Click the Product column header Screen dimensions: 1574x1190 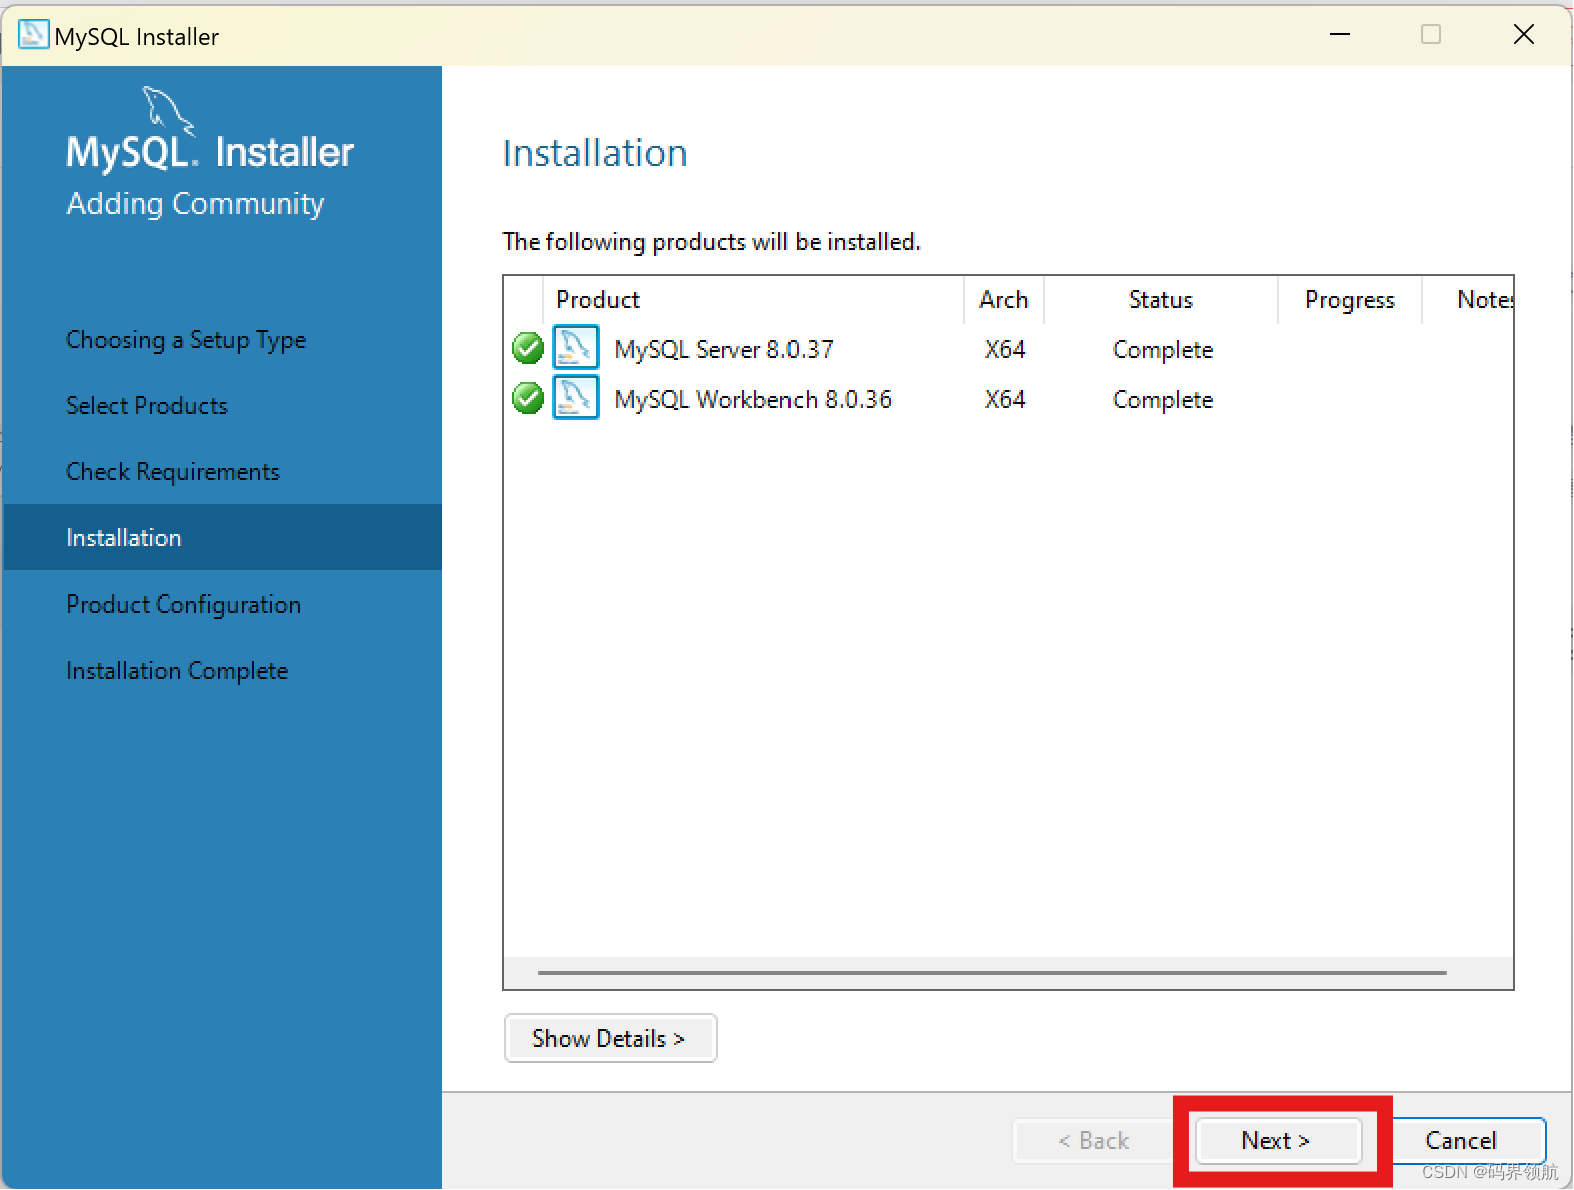[753, 300]
